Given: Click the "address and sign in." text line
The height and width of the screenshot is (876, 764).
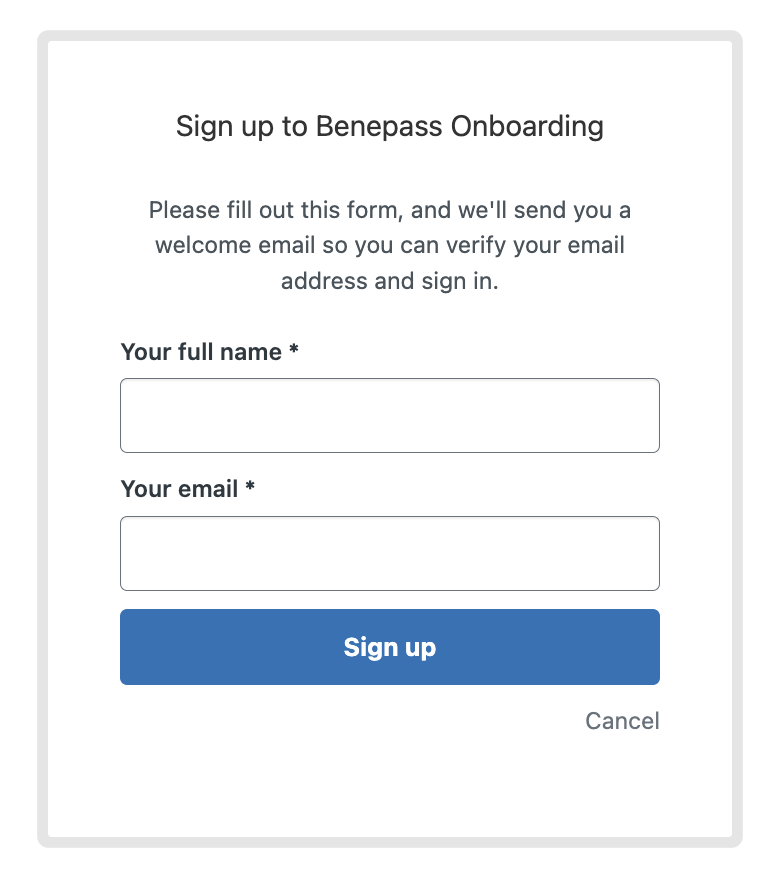Looking at the screenshot, I should click(x=389, y=281).
